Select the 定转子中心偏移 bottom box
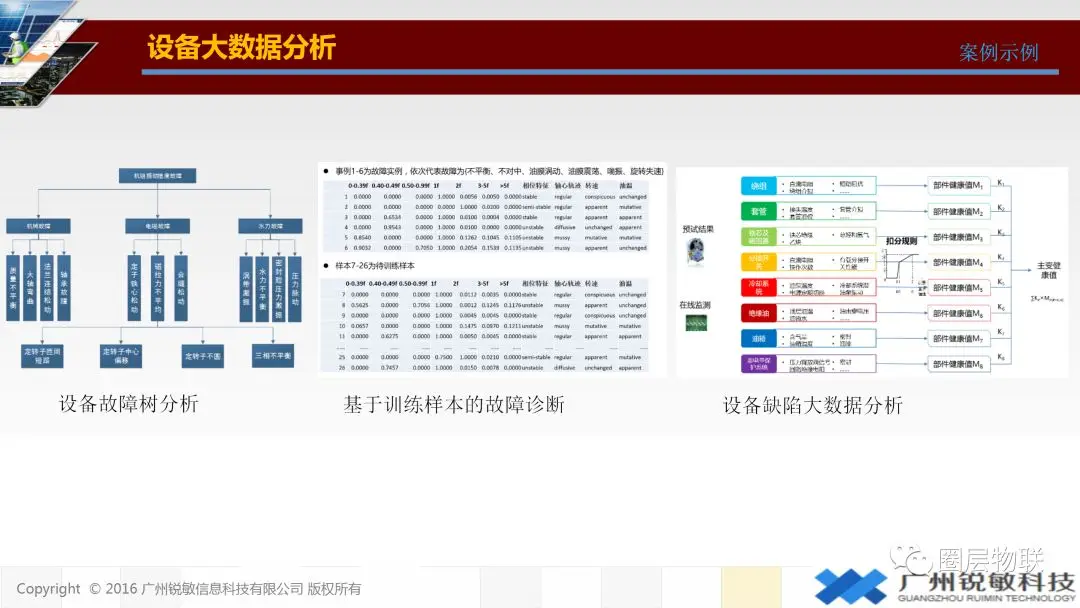Viewport: 1080px width, 608px height. [121, 356]
